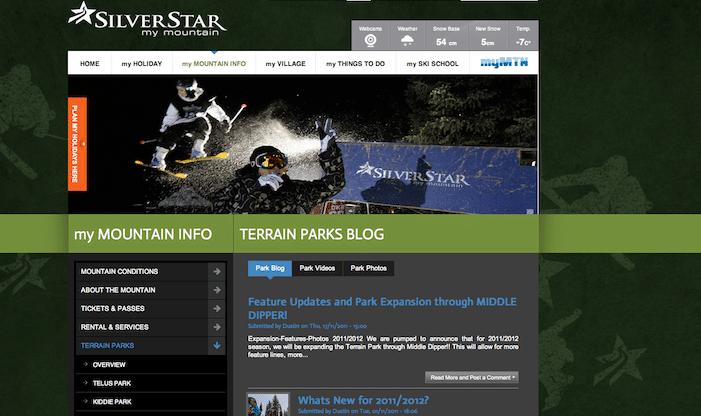Screen dimensions: 701x416
Task: Switch to the Park Photos tab
Action: coord(368,268)
